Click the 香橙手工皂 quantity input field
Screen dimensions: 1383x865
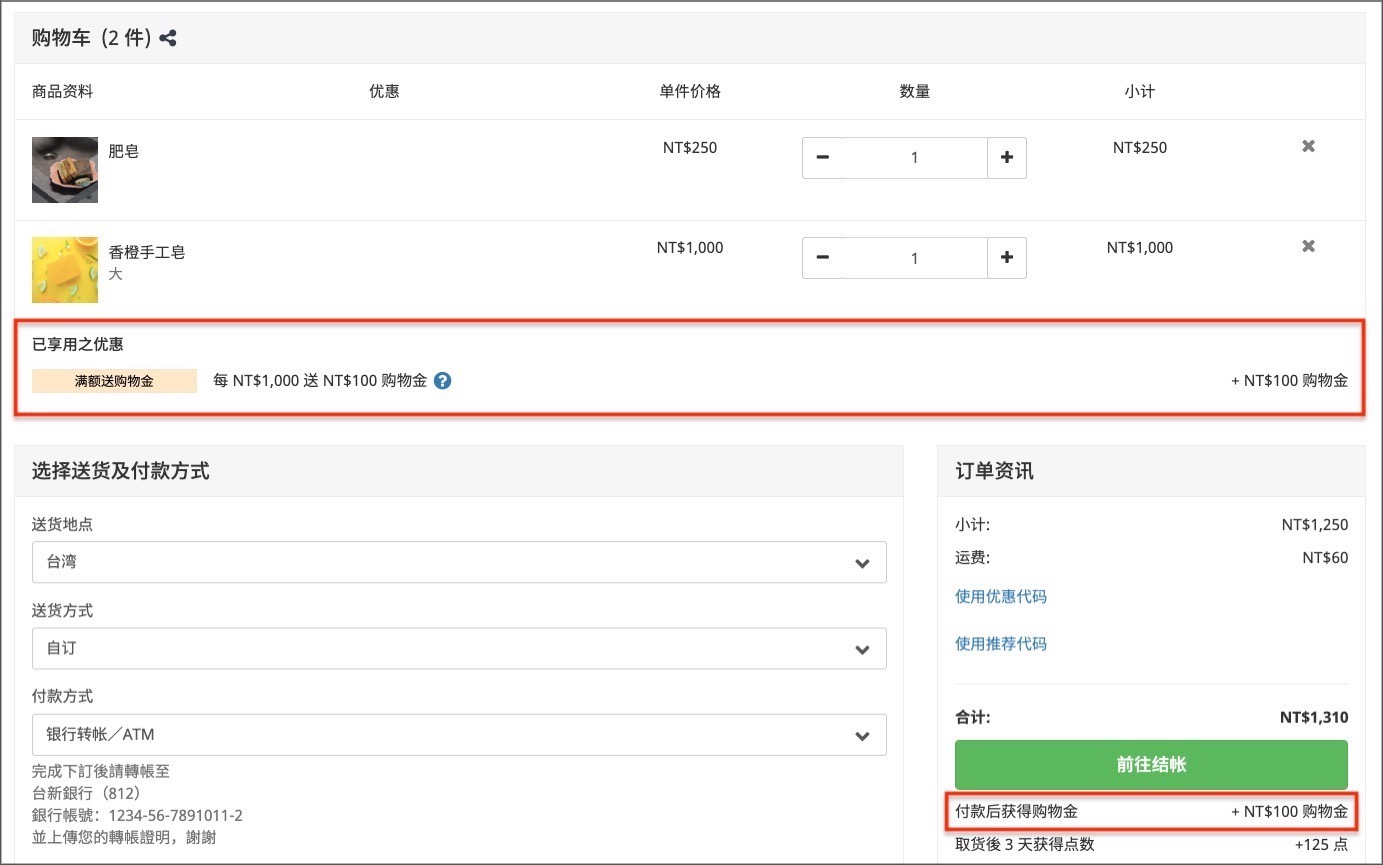click(x=914, y=258)
